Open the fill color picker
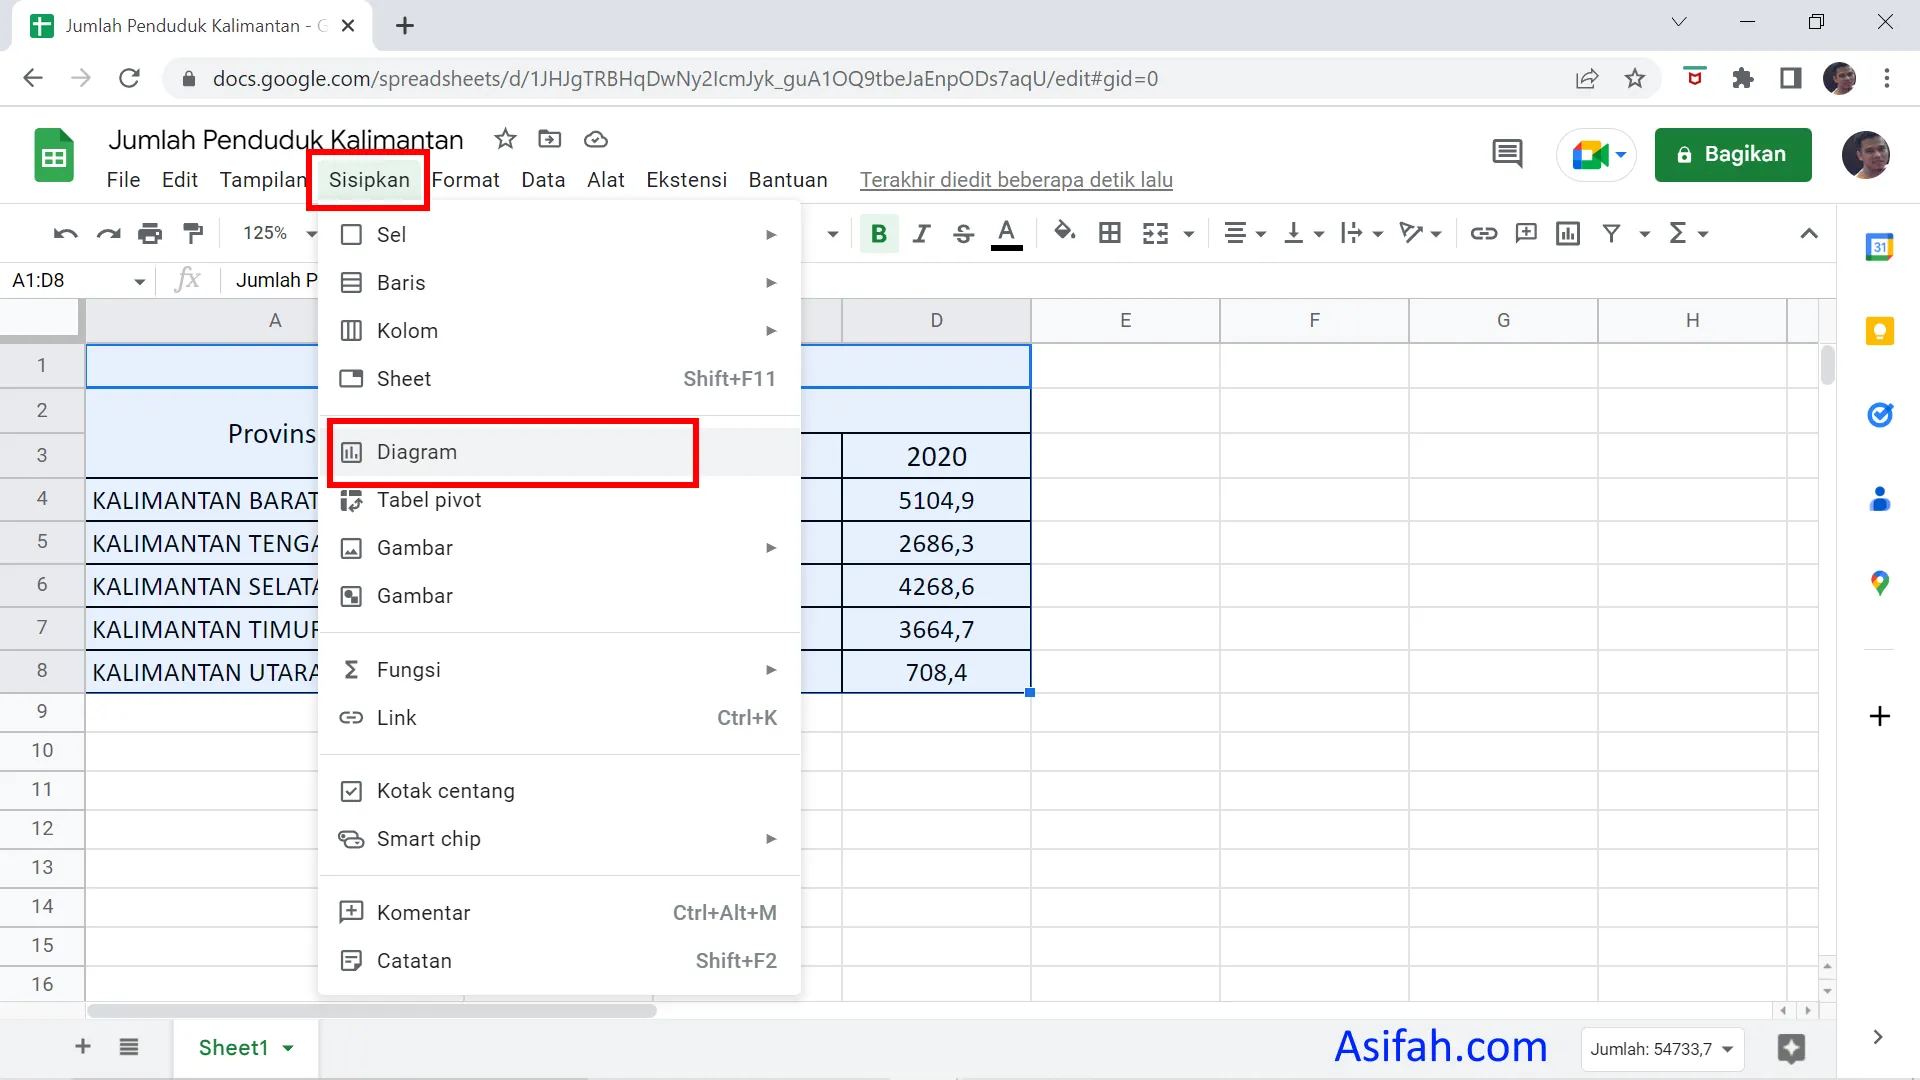 pos(1065,233)
